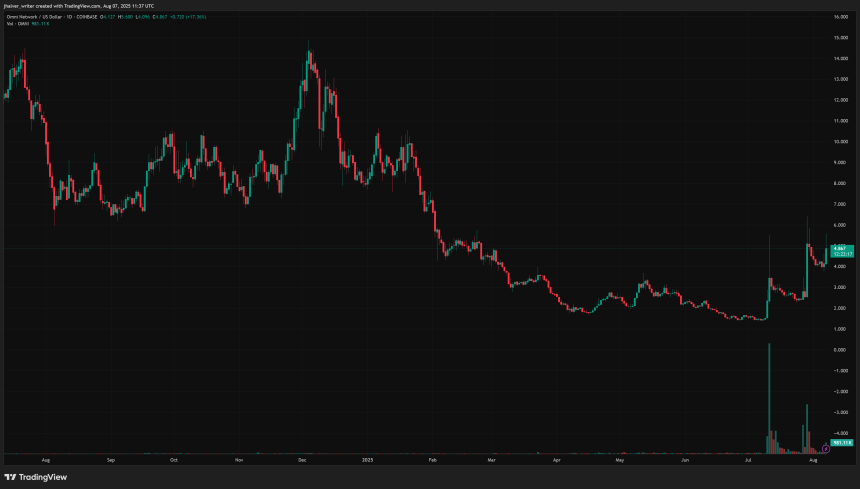Click the Oct label on time axis
Viewport: 860px width, 489px height.
tap(174, 460)
